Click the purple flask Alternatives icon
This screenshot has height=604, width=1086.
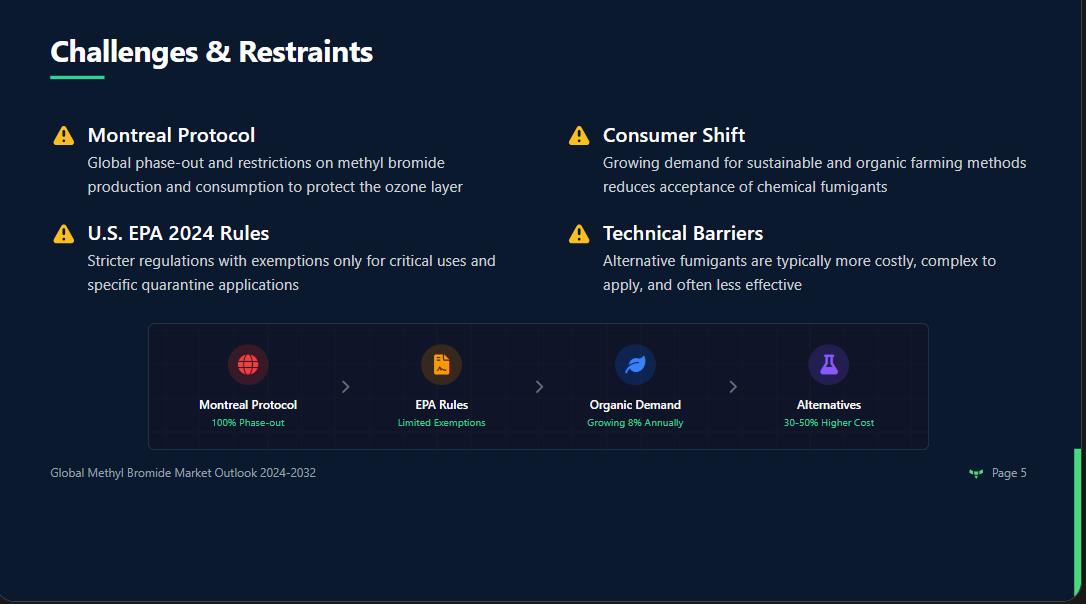(828, 364)
